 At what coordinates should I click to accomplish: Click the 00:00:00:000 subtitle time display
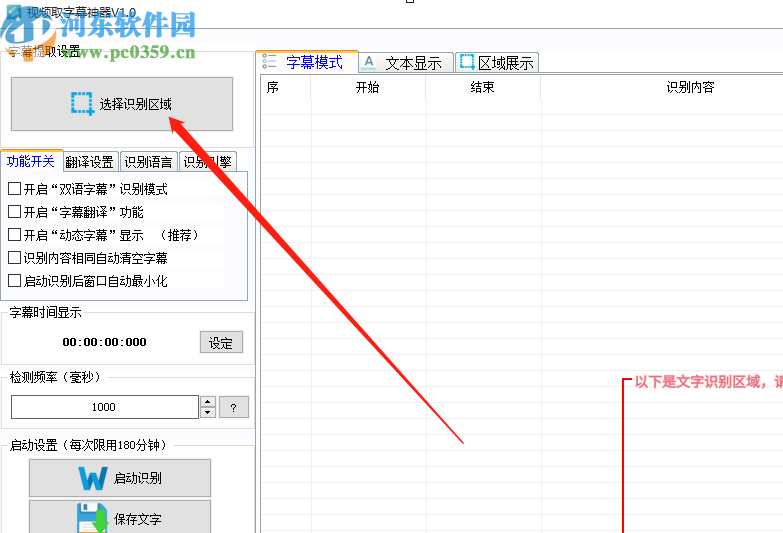pos(104,342)
